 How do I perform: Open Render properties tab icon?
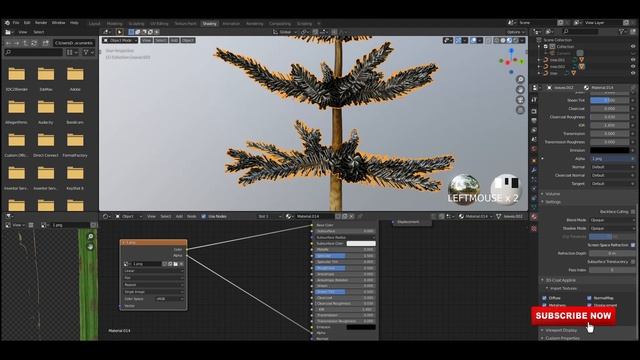(x=534, y=111)
